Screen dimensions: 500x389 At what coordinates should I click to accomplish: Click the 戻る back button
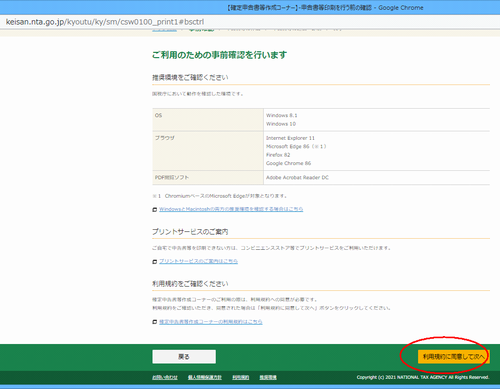(x=184, y=357)
